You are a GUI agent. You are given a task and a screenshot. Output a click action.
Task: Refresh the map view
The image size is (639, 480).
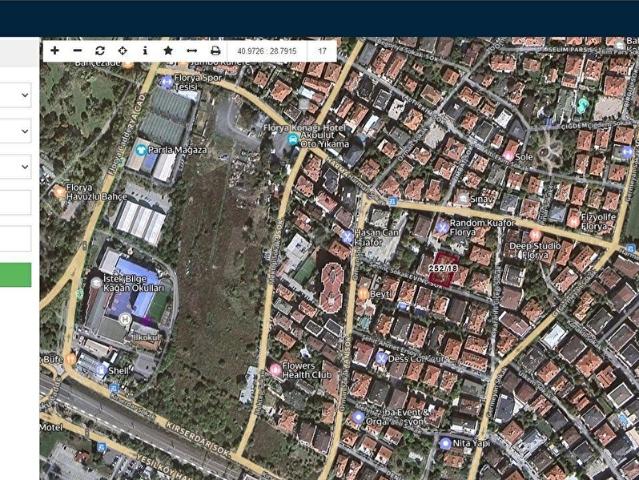pyautogui.click(x=100, y=50)
